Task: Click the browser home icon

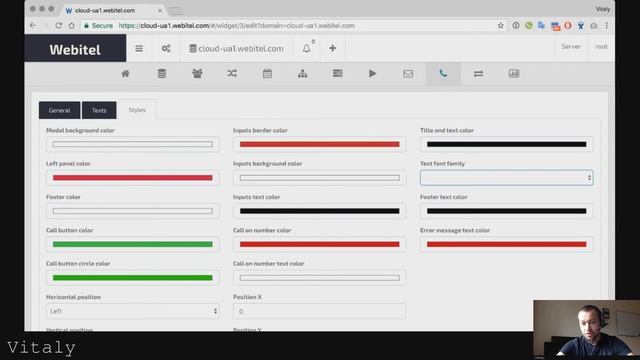Action: [72, 25]
